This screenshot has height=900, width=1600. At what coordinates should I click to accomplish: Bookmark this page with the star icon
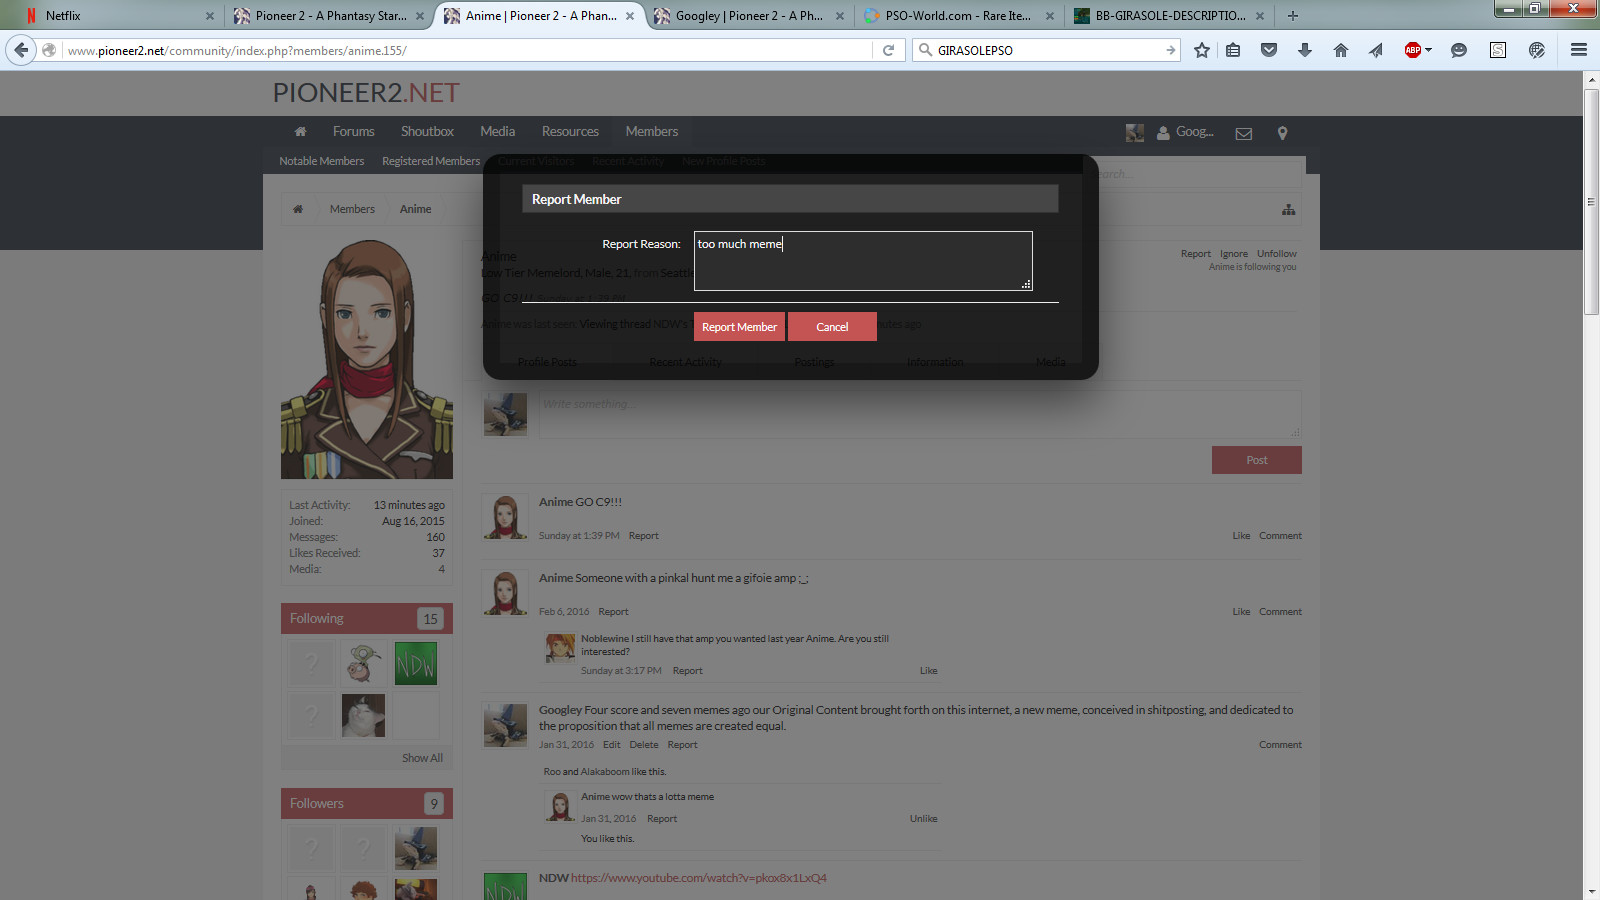[1202, 50]
